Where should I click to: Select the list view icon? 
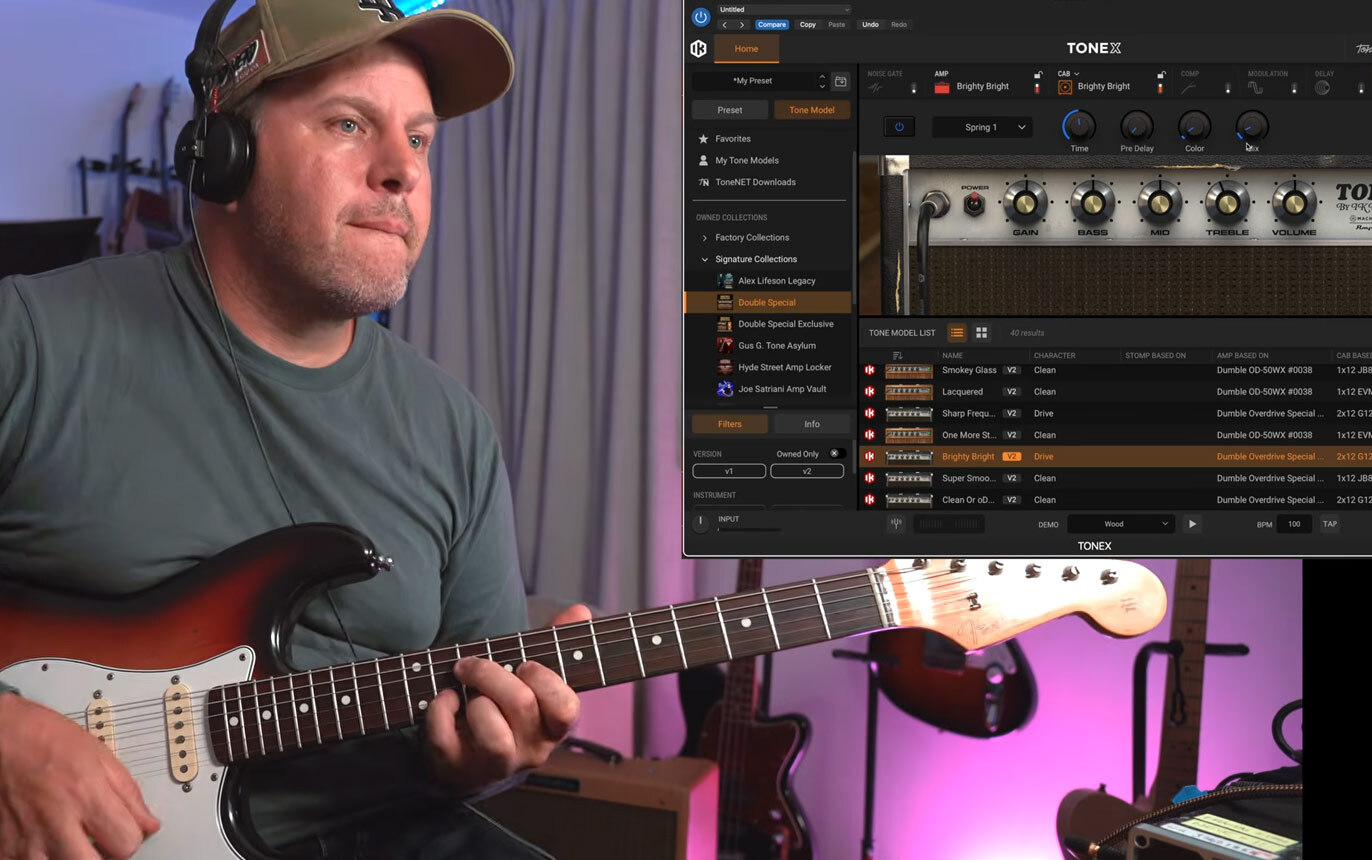click(x=957, y=333)
